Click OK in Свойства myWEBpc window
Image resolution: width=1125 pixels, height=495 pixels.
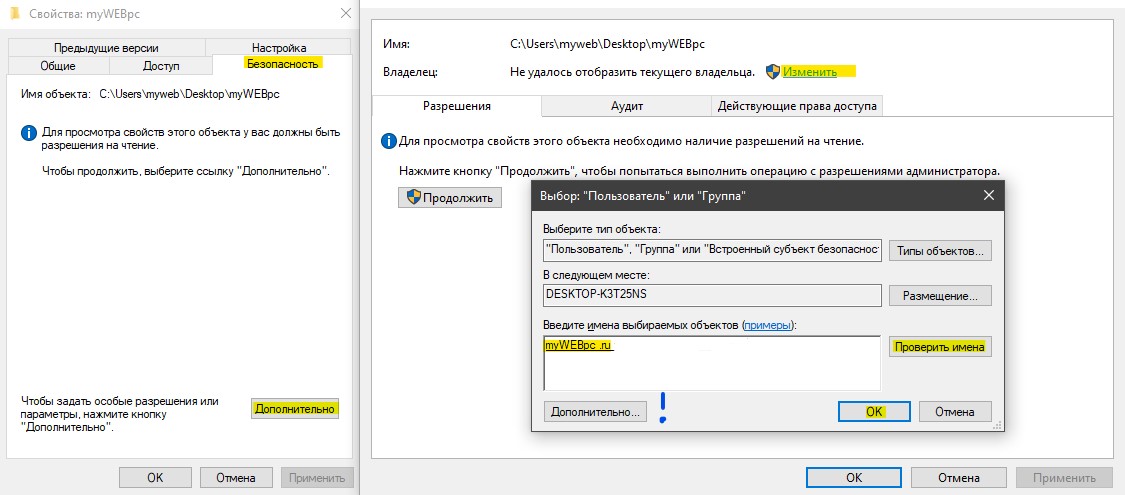(155, 477)
